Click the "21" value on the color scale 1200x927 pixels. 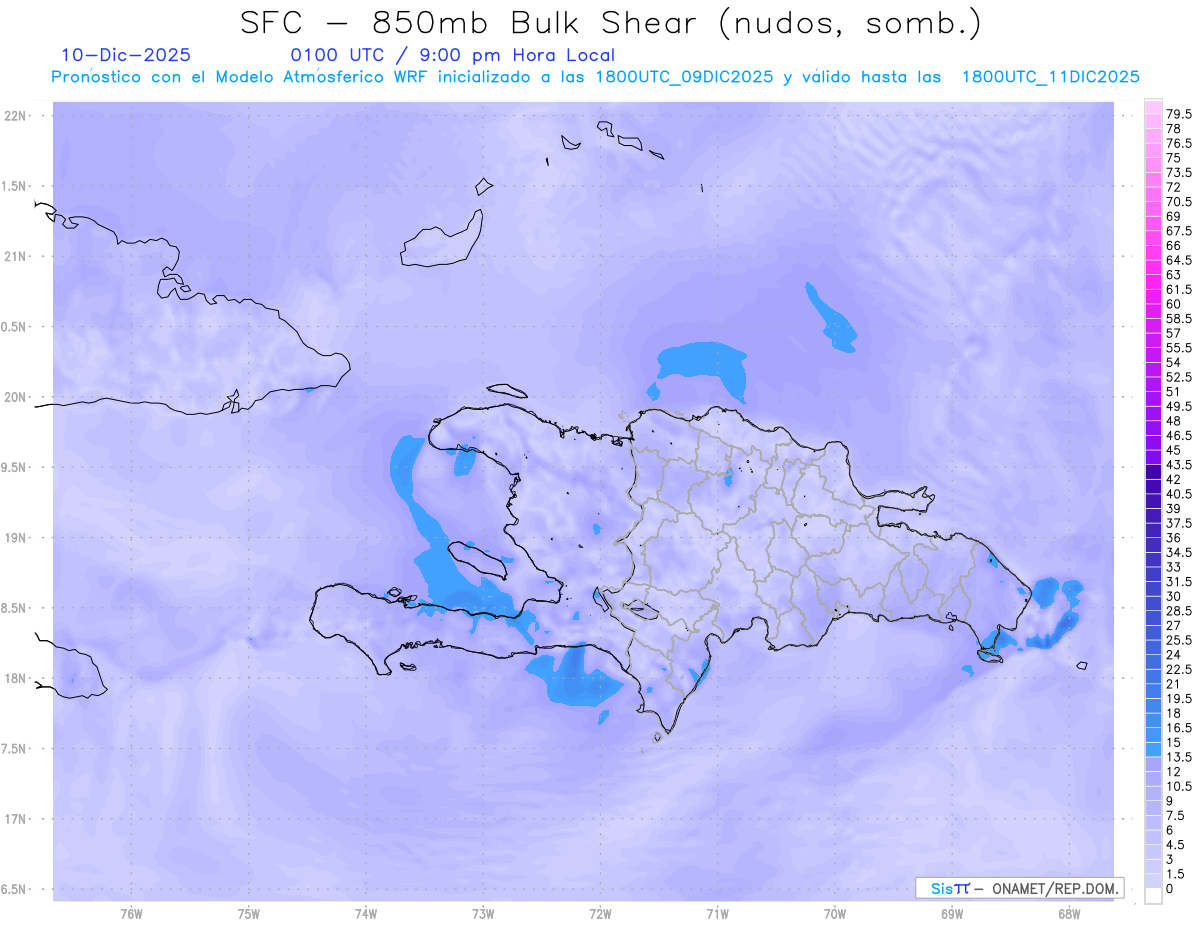tap(1173, 683)
